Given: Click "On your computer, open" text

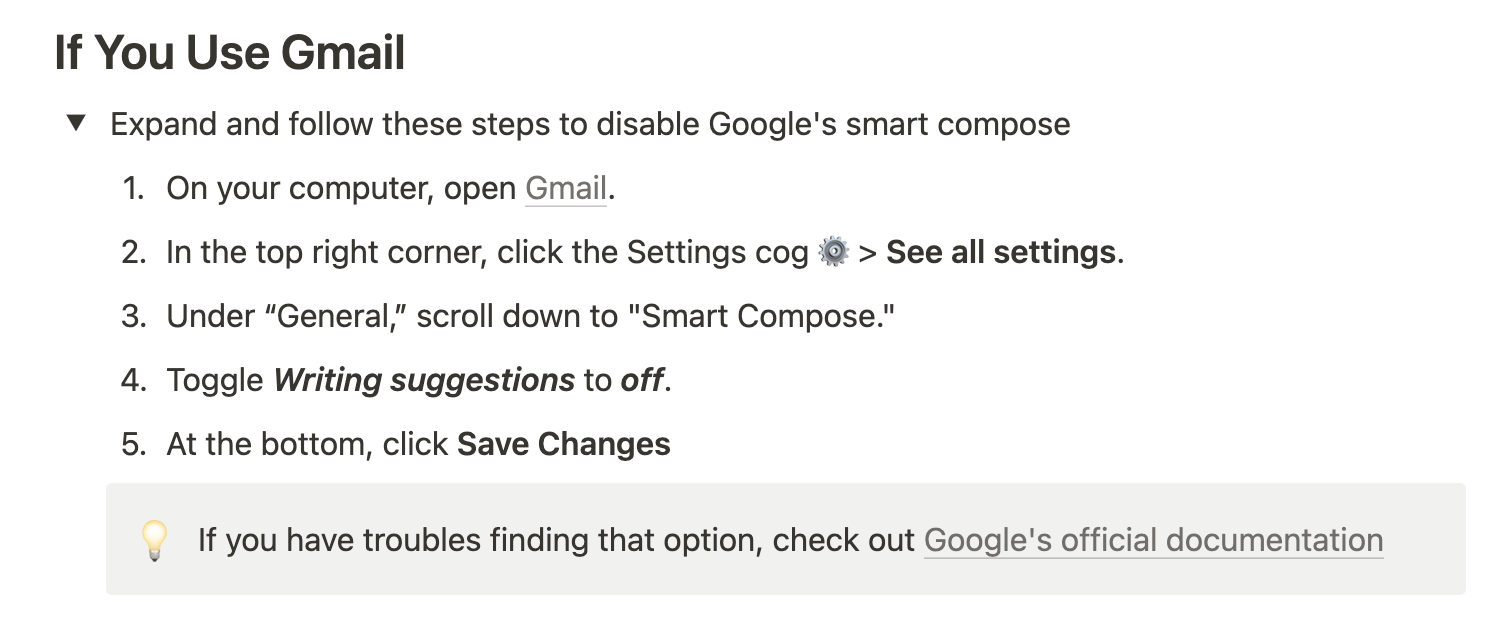Looking at the screenshot, I should tap(340, 188).
